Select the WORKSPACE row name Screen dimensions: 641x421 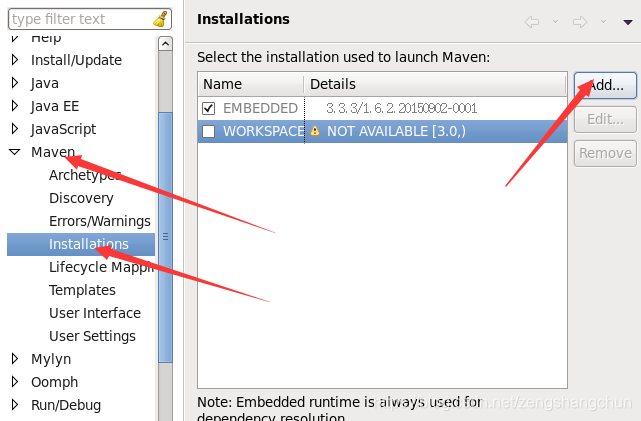pyautogui.click(x=263, y=131)
